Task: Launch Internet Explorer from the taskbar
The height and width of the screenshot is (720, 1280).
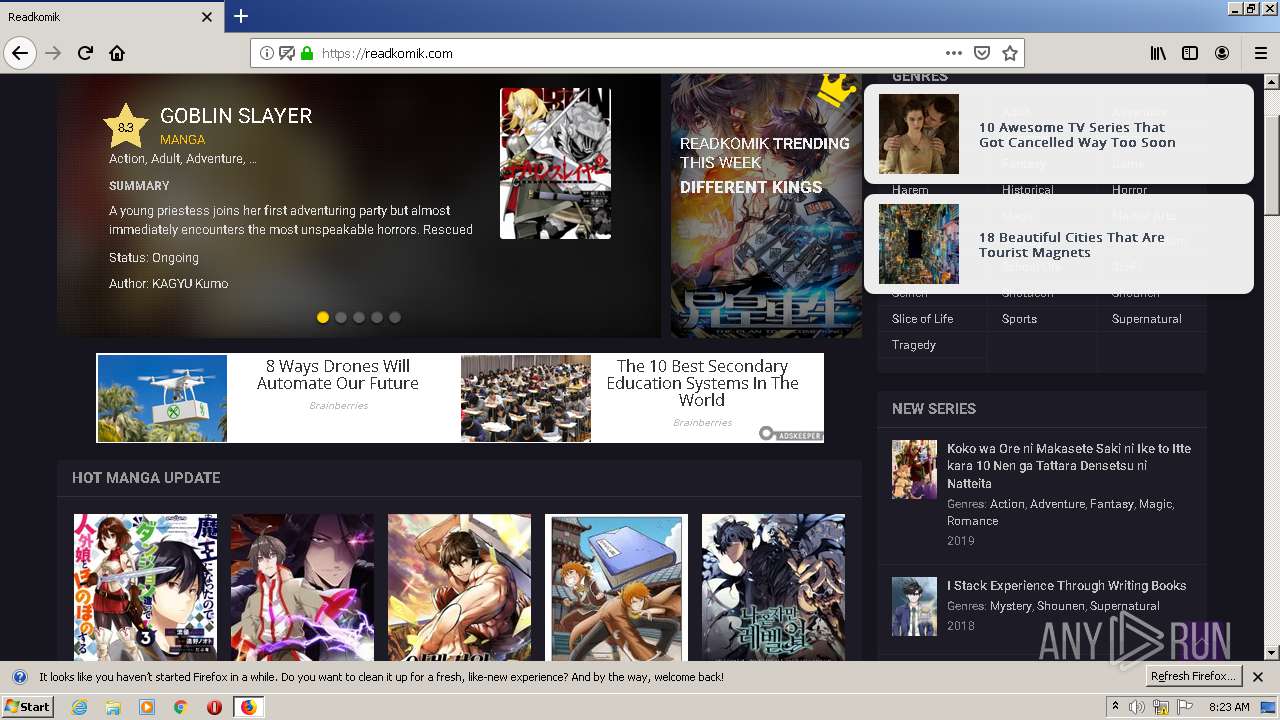Action: coord(79,707)
